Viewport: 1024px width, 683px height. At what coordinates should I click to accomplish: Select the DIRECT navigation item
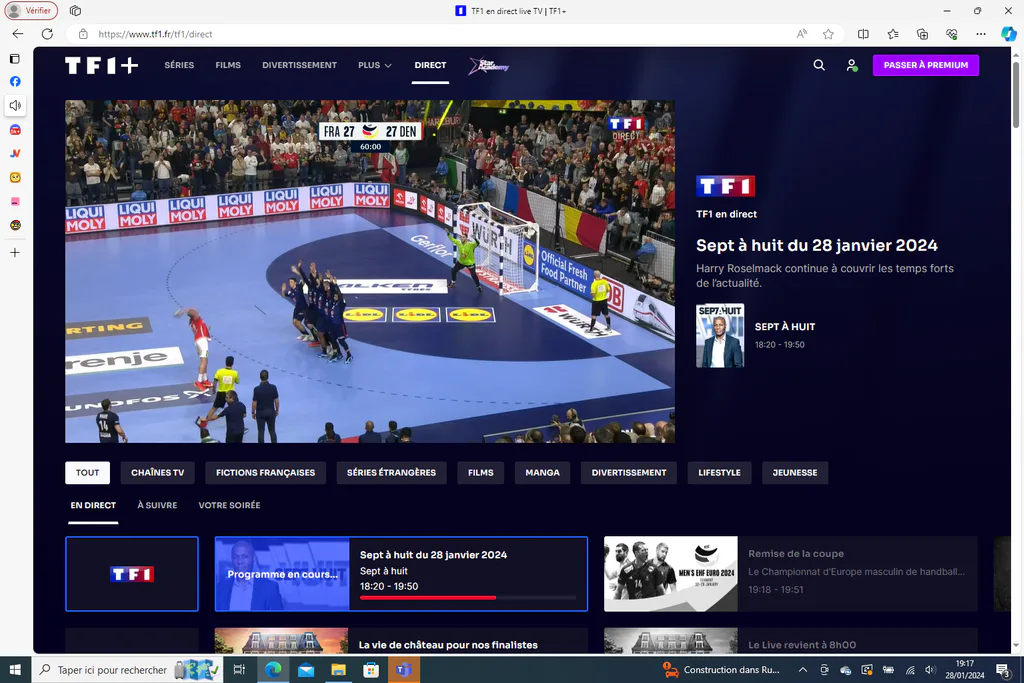click(430, 65)
